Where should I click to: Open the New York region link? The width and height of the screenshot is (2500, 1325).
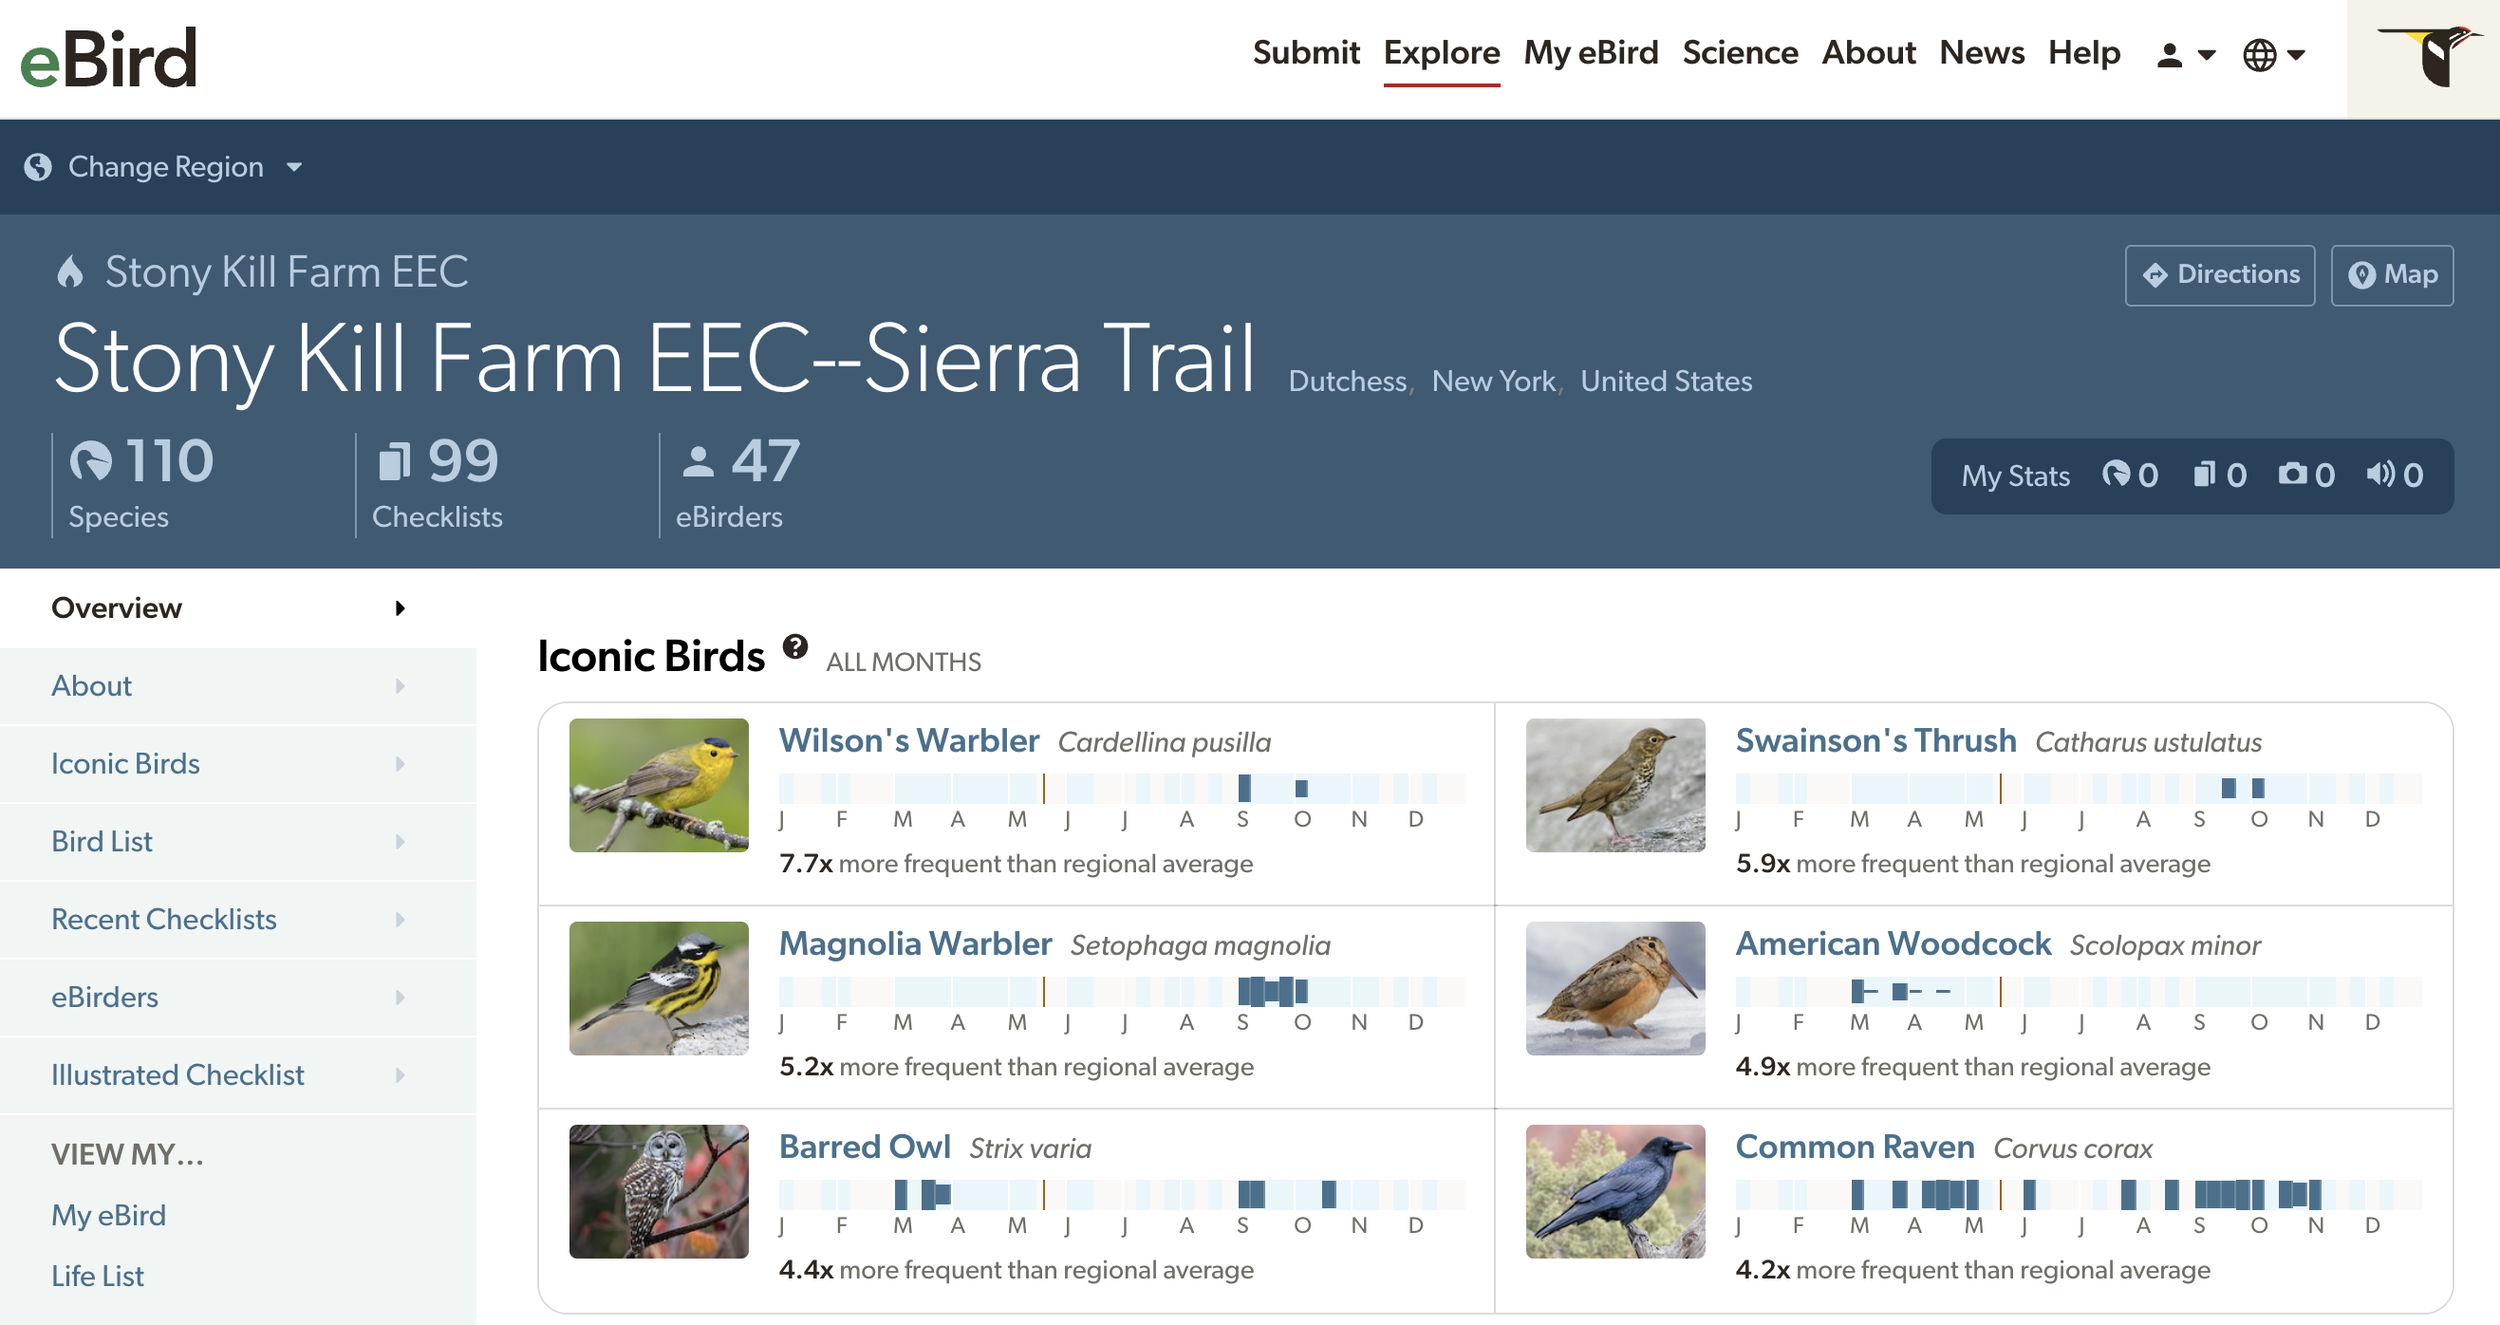click(x=1493, y=382)
